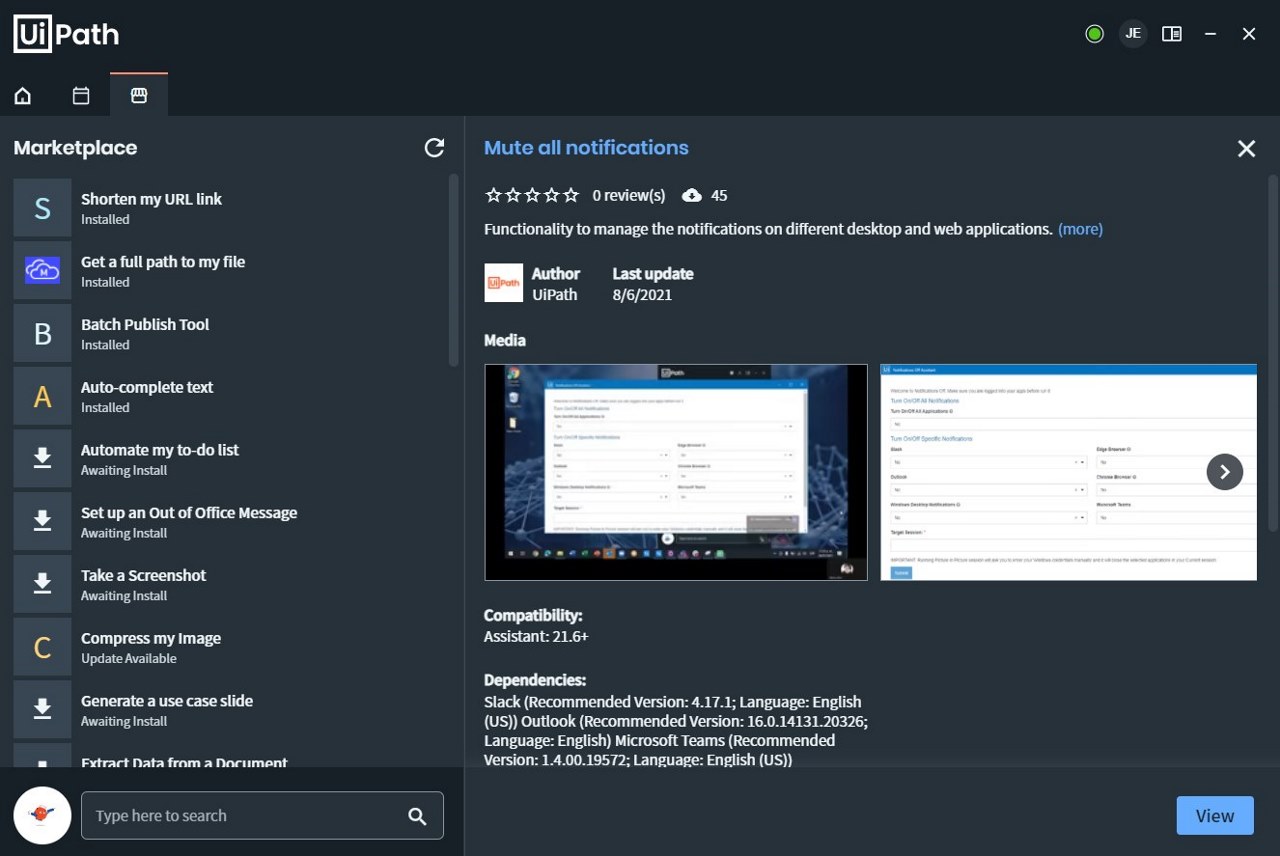Select Compress my Image entry
1280x856 pixels.
[x=230, y=647]
